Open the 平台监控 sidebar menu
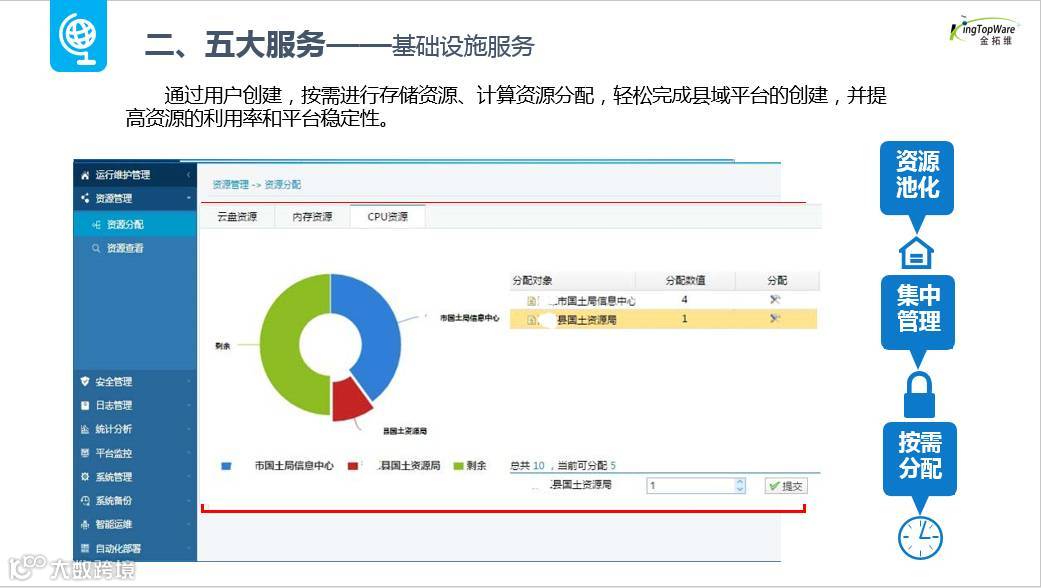Image resolution: width=1041 pixels, height=588 pixels. (135, 453)
